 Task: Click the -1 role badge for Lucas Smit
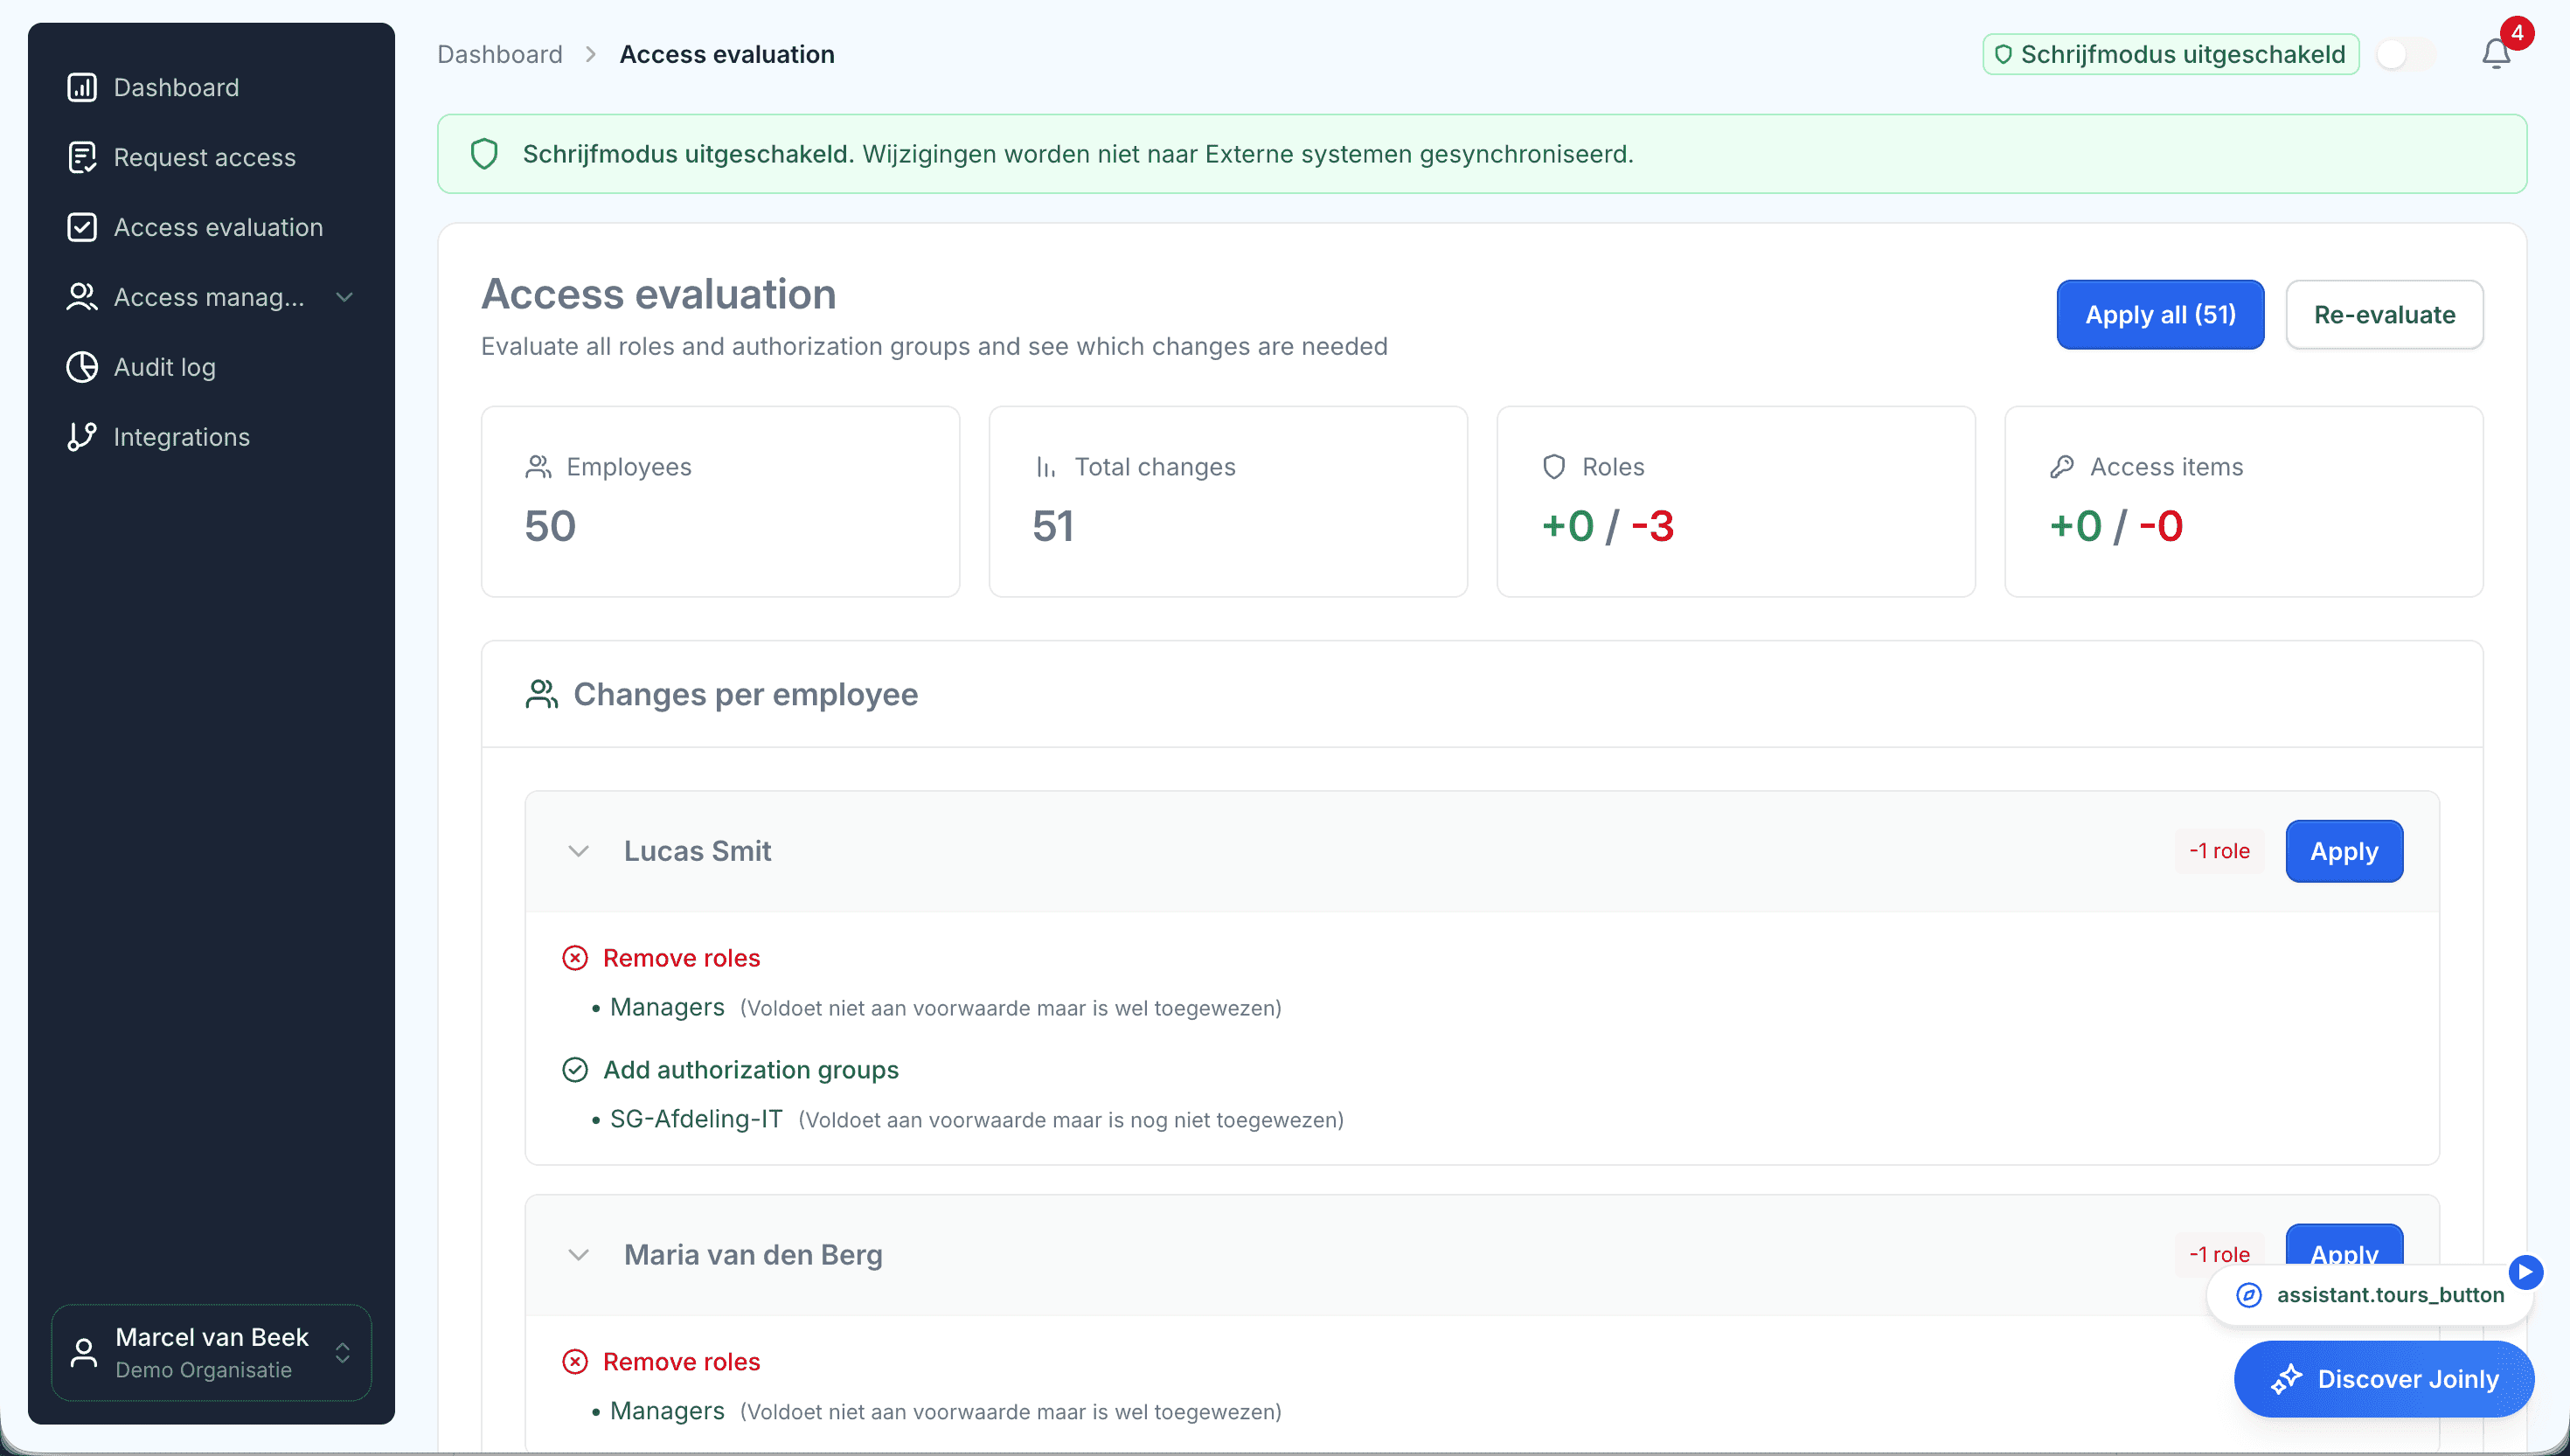coord(2219,852)
